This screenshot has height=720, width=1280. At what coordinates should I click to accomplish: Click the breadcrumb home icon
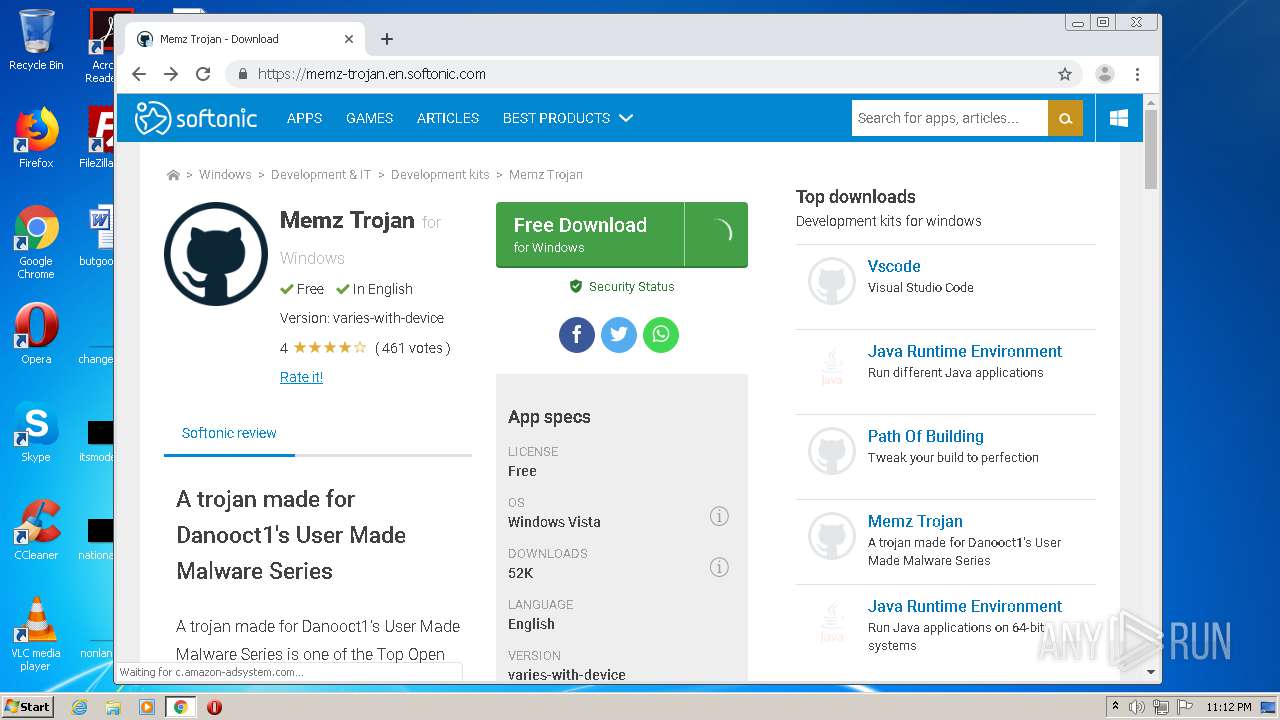coord(173,175)
